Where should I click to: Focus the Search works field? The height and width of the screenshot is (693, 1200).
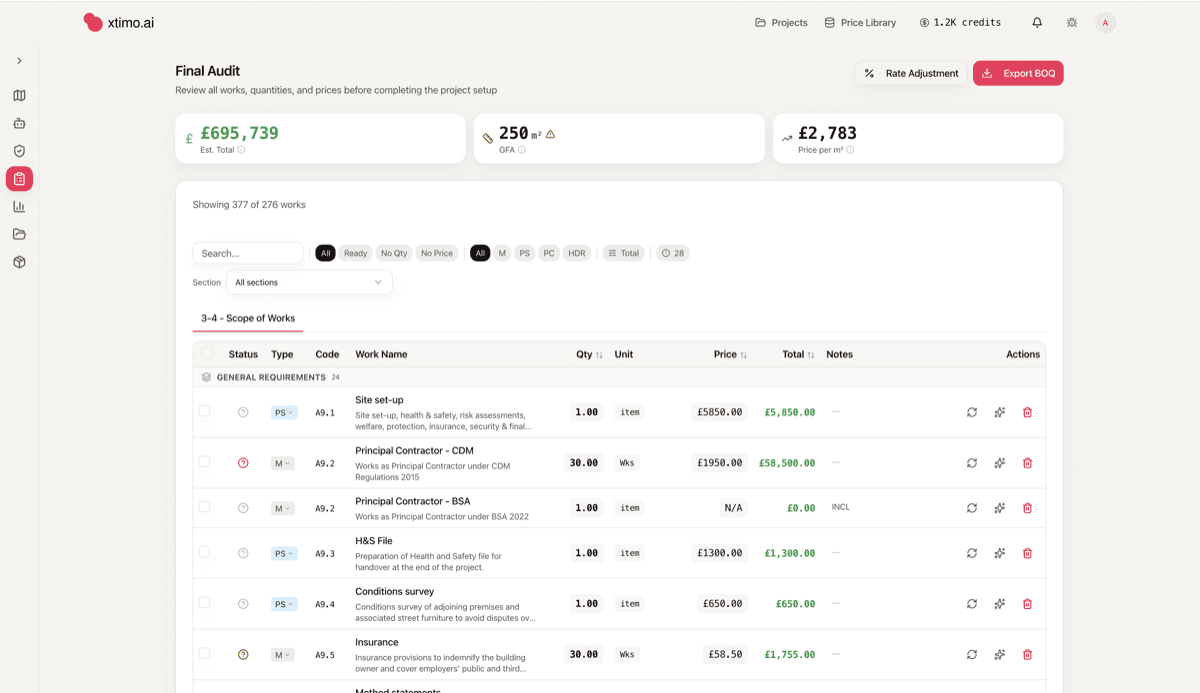pos(248,253)
